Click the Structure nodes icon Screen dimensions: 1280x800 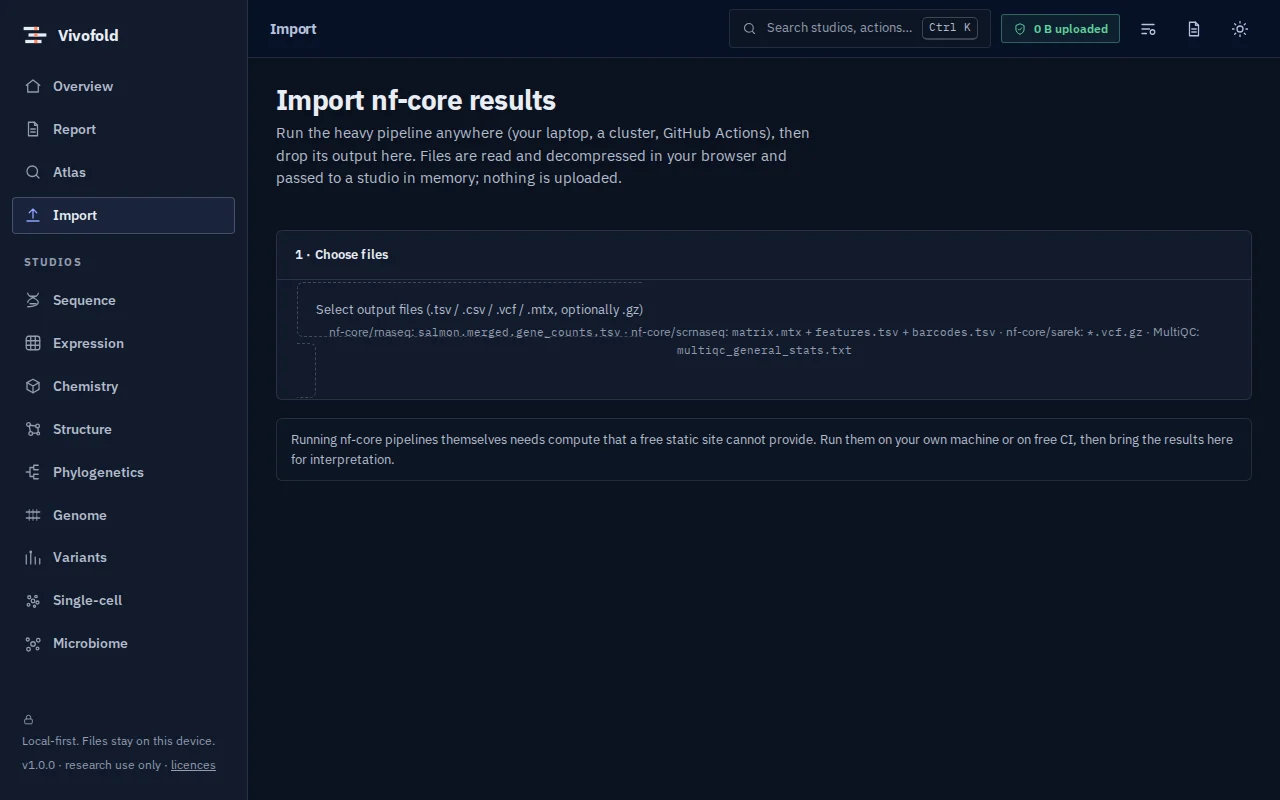tap(33, 429)
